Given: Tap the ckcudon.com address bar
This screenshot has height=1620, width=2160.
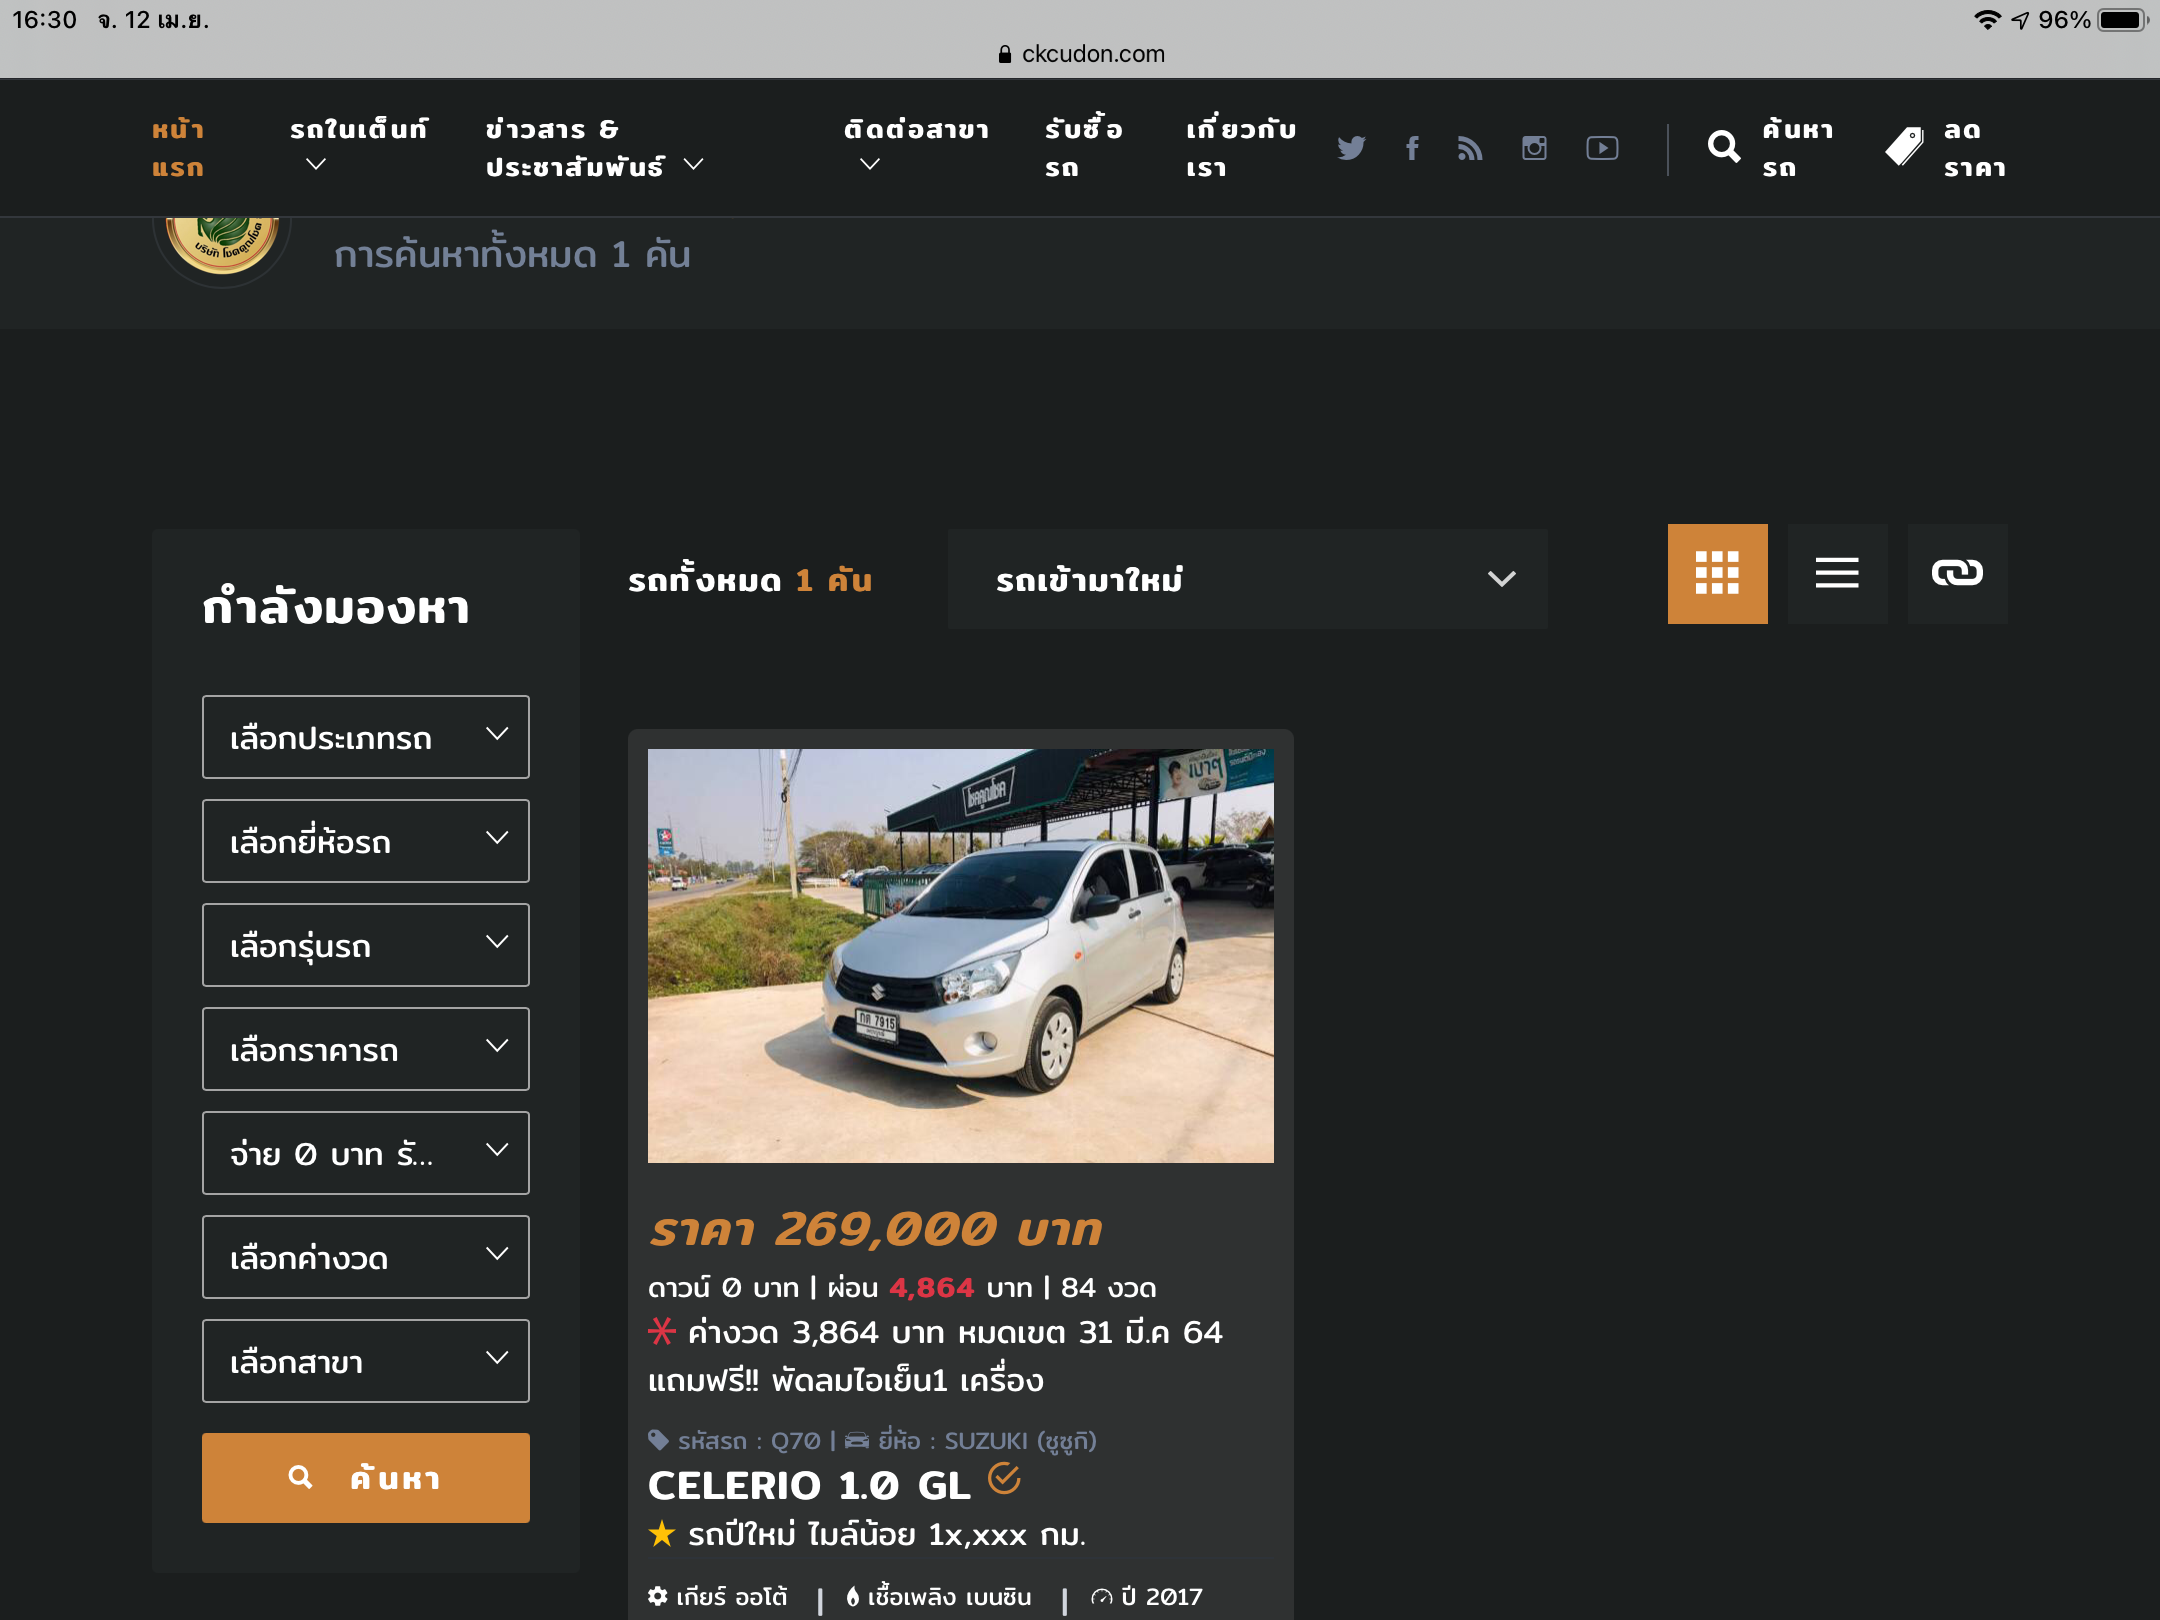Looking at the screenshot, I should 1082,54.
